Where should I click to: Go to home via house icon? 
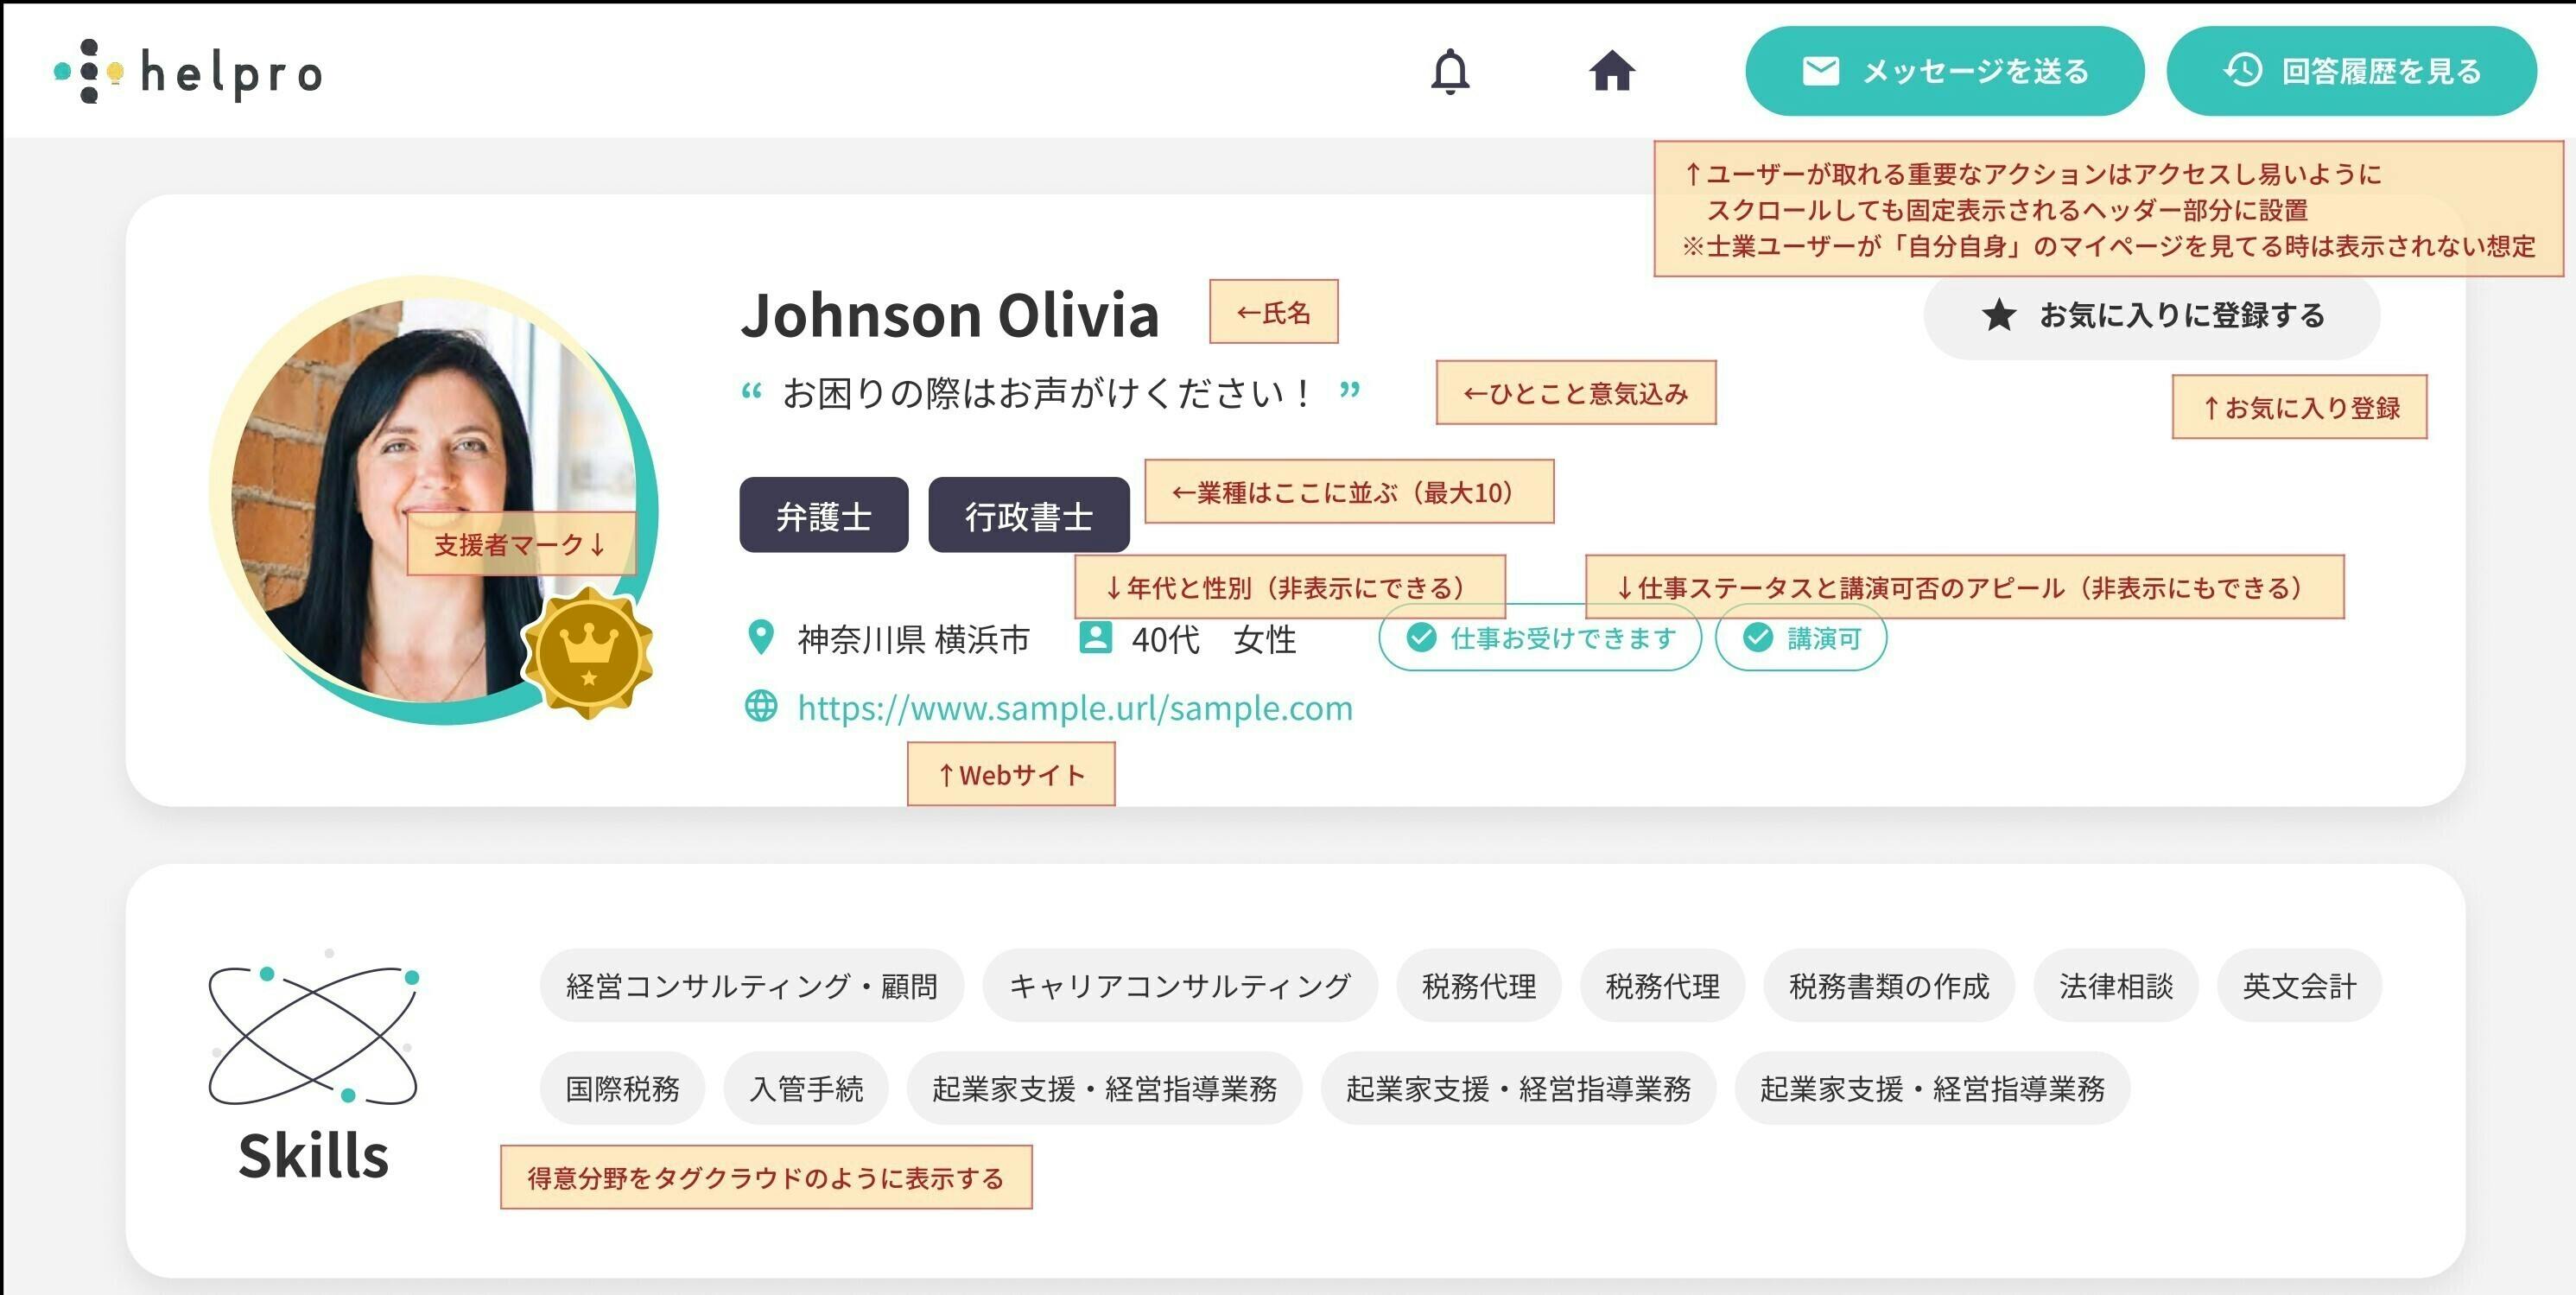point(1611,71)
